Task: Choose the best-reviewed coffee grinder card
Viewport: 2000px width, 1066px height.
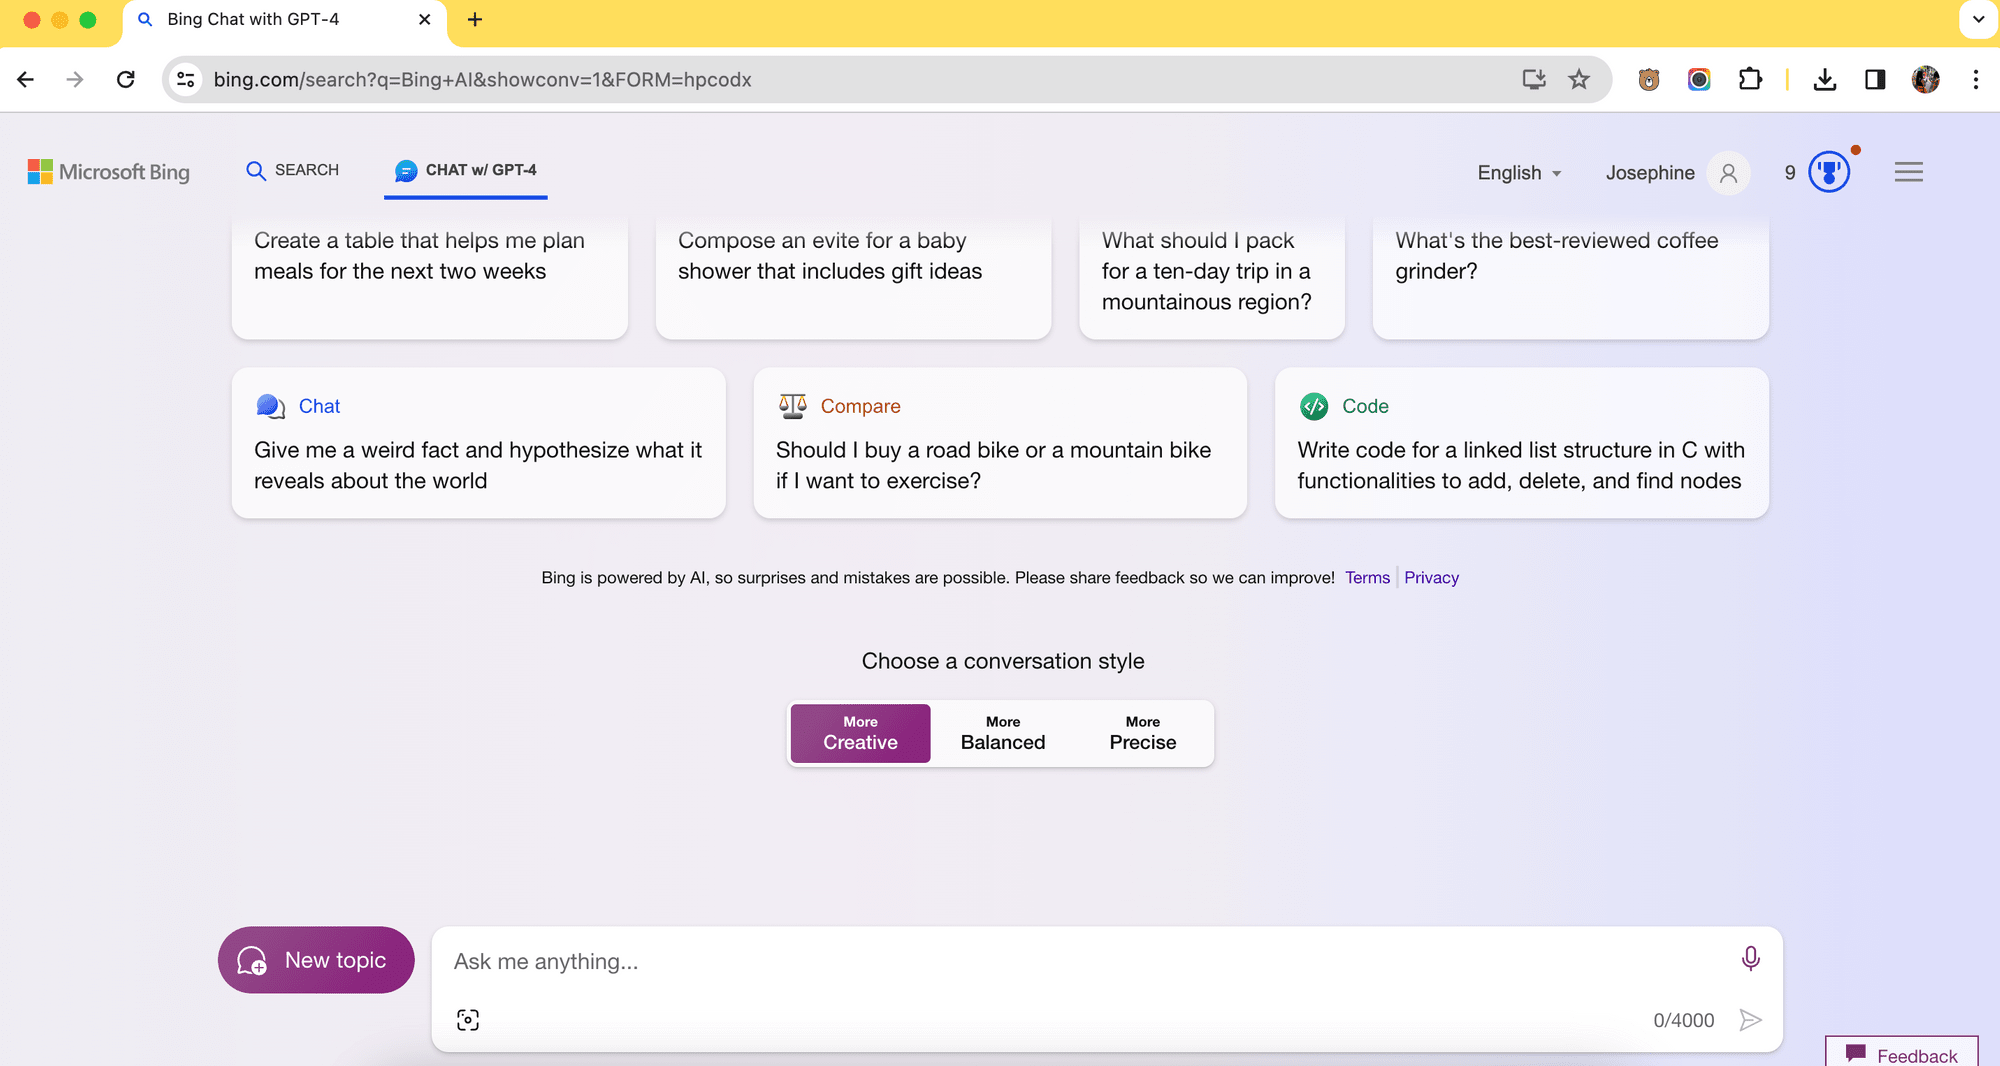Action: 1570,275
